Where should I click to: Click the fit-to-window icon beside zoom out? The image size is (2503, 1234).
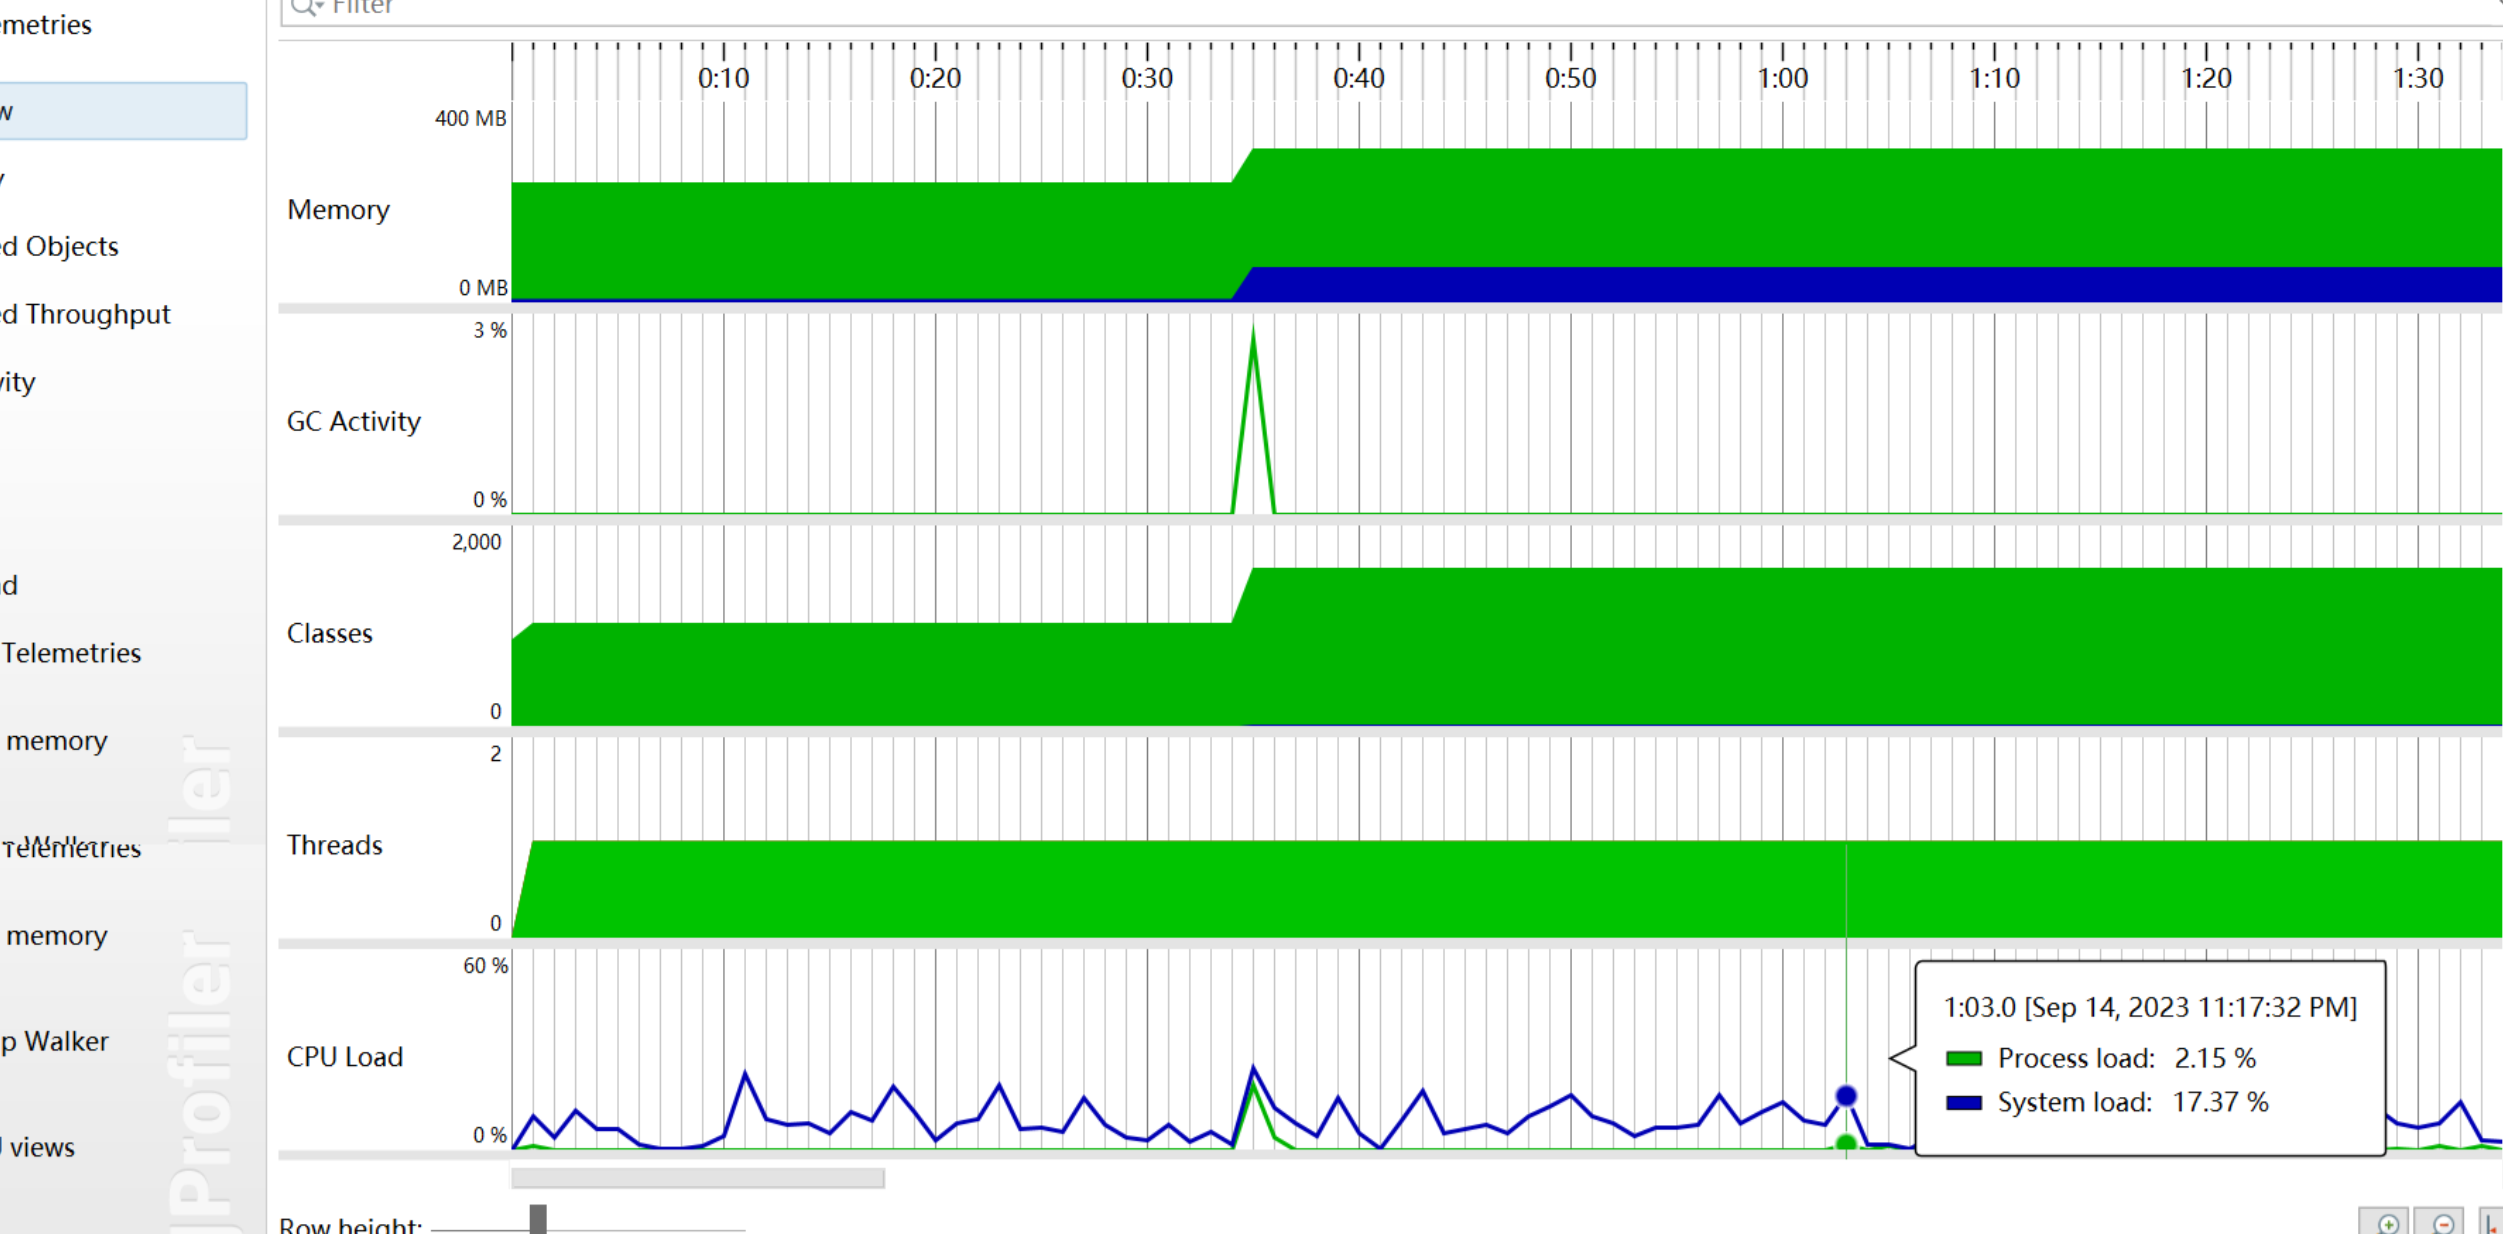pos(2492,1224)
